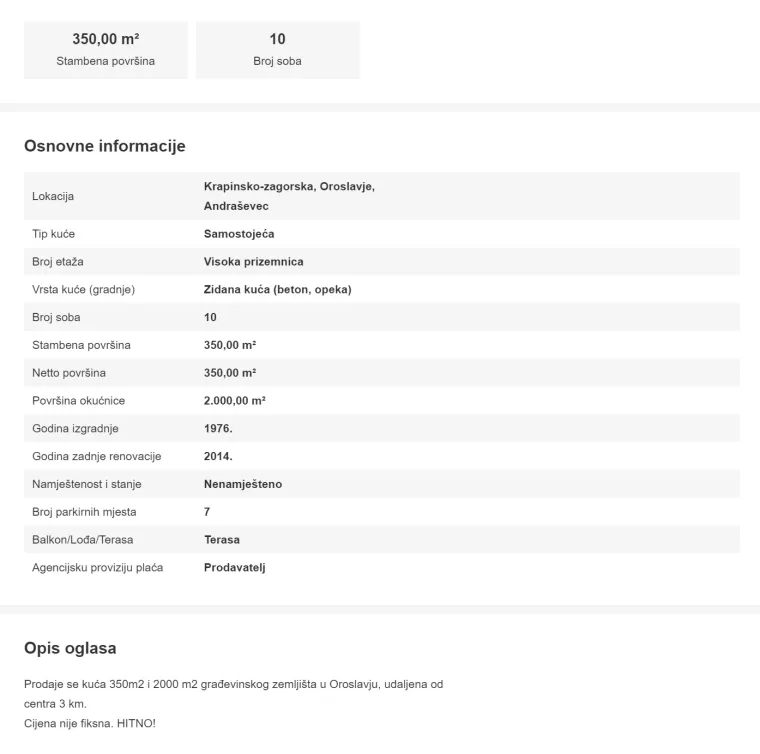This screenshot has width=760, height=754.
Task: Click the Krapinsko-zagorska, Oroslavje location value
Action: pos(288,187)
